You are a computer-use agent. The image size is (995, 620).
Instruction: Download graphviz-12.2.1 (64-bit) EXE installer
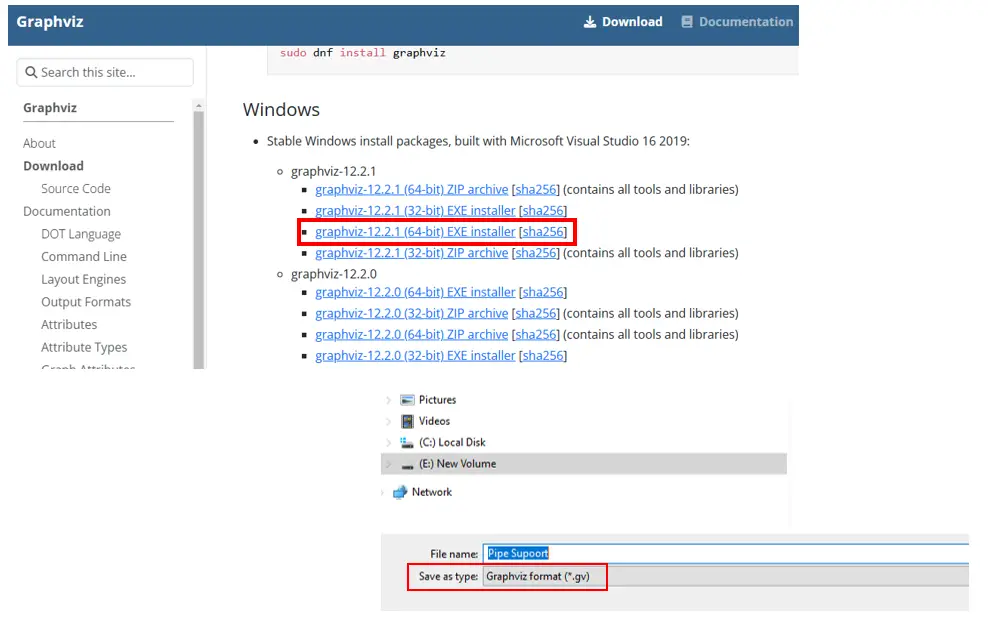tap(415, 232)
